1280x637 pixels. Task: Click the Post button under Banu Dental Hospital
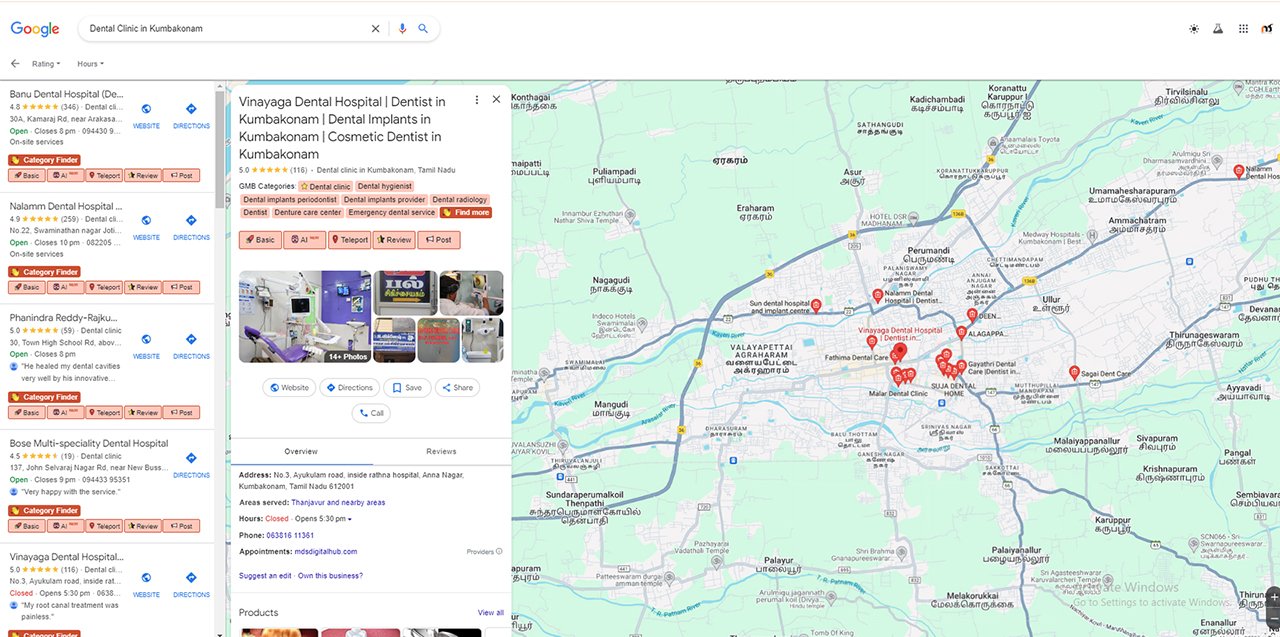coord(181,175)
